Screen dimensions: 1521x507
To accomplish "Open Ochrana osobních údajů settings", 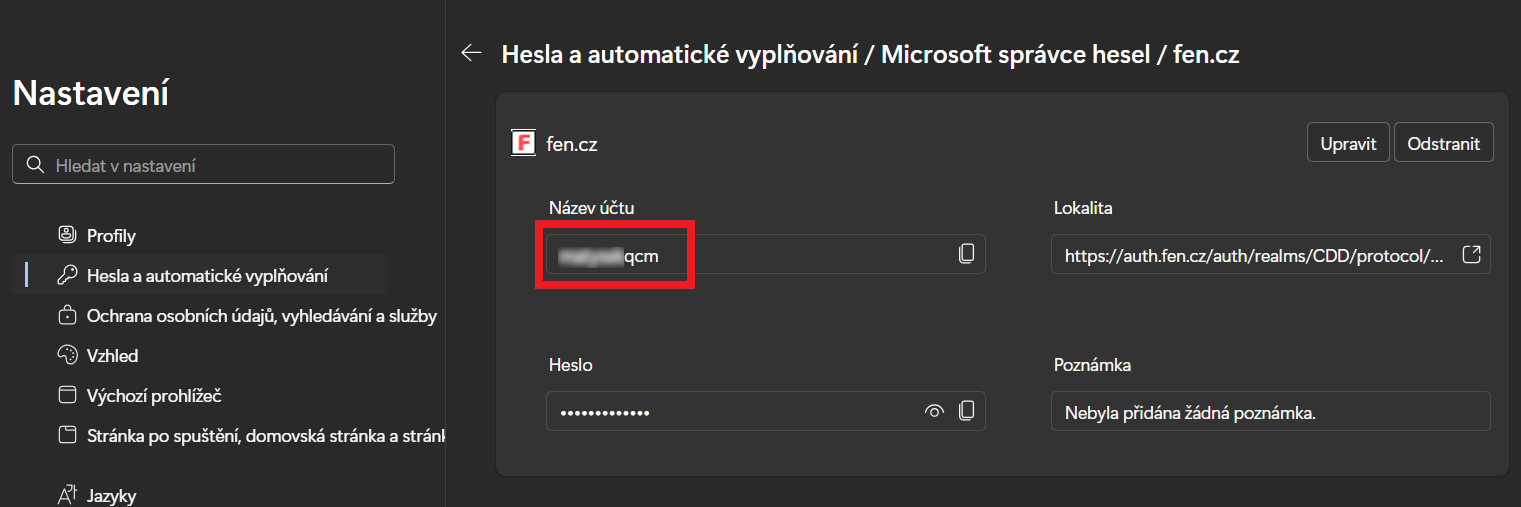I will coord(261,316).
